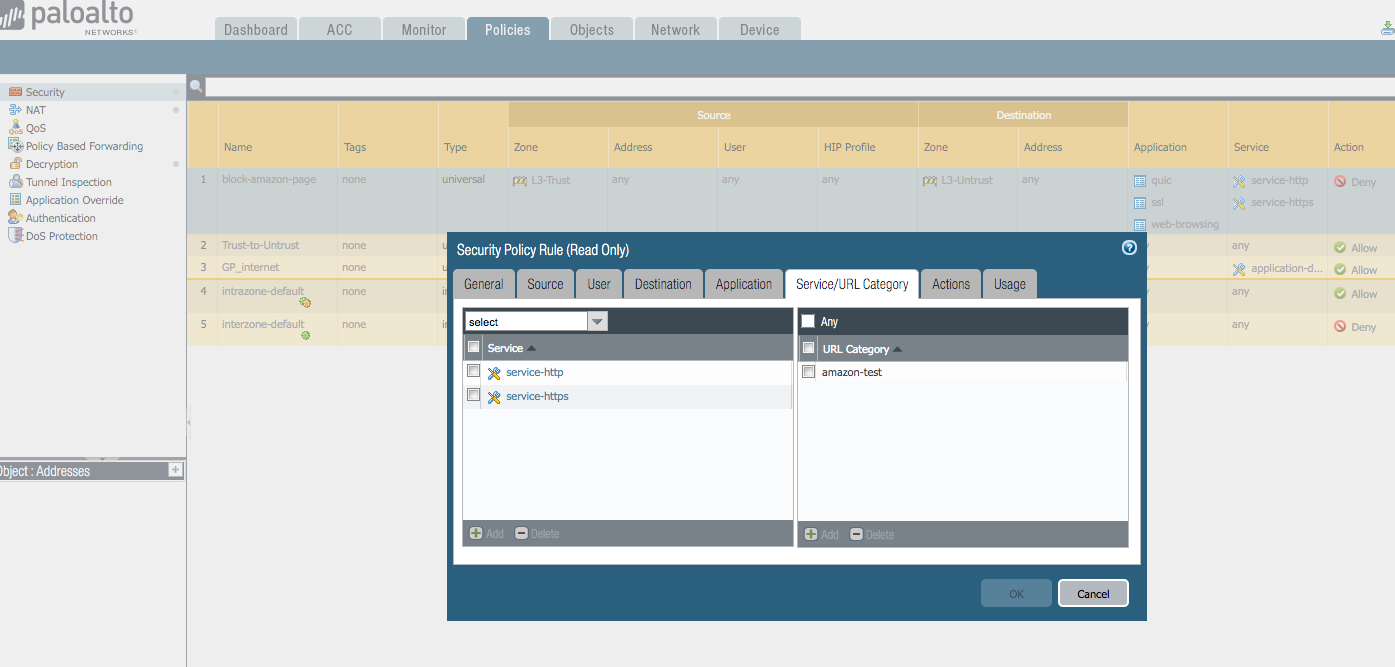Open the General tab in the dialog
This screenshot has width=1395, height=667.
tap(484, 284)
